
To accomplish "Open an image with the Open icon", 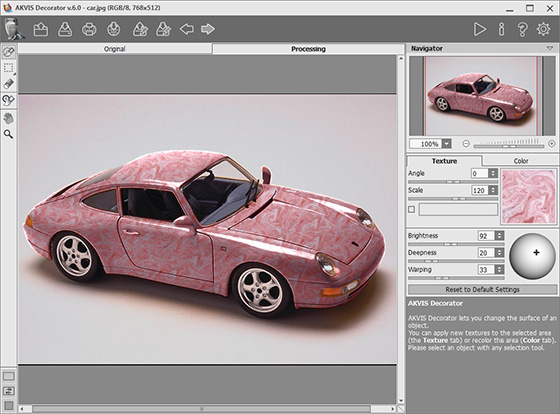I will 41,29.
